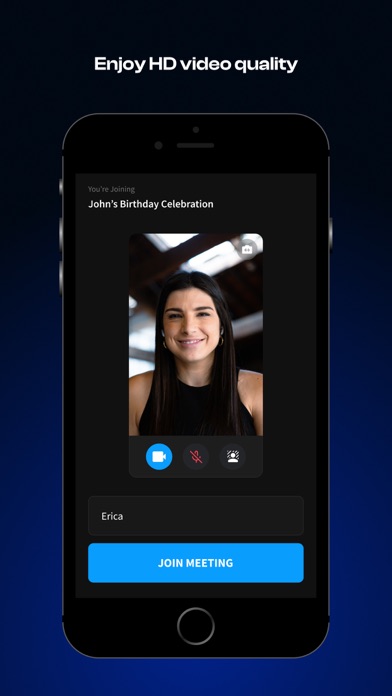Click the John's Birthday Celebration title

(150, 204)
